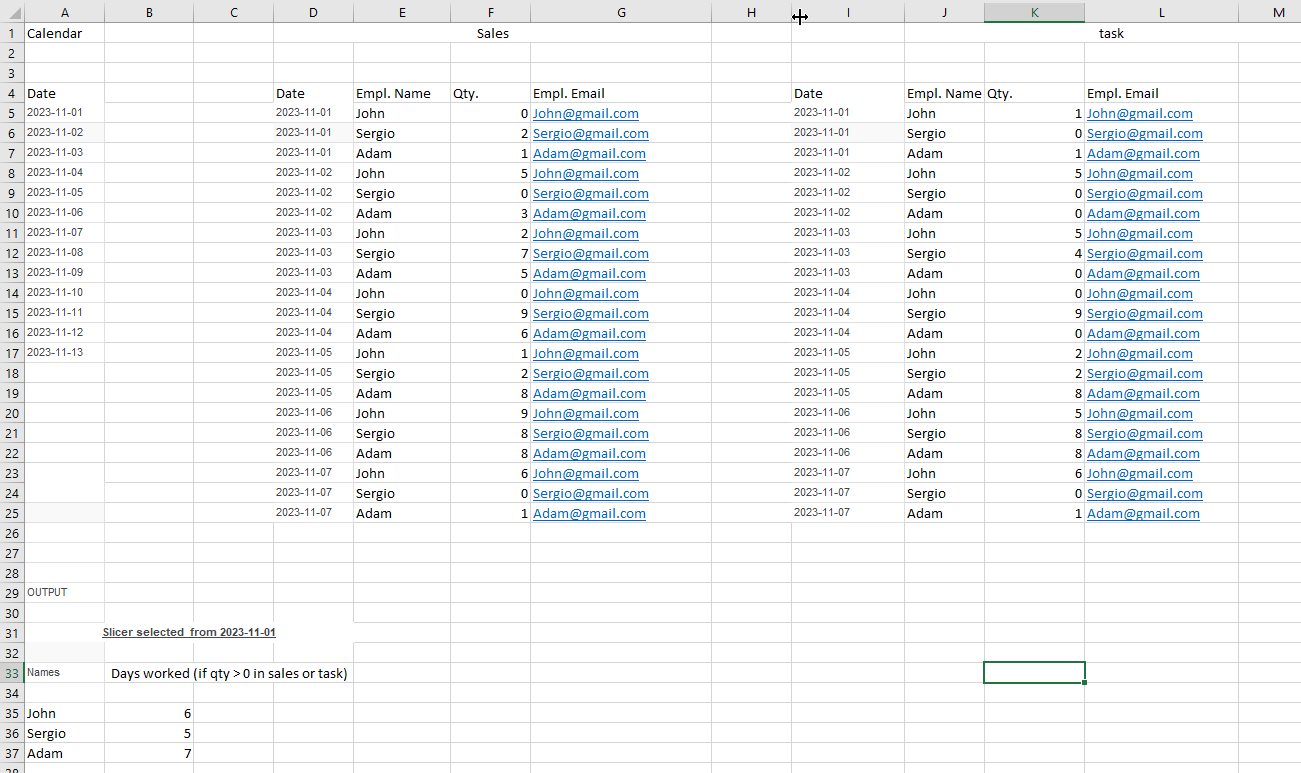The width and height of the screenshot is (1301, 773).
Task: Click the task title cell
Action: [x=1103, y=33]
